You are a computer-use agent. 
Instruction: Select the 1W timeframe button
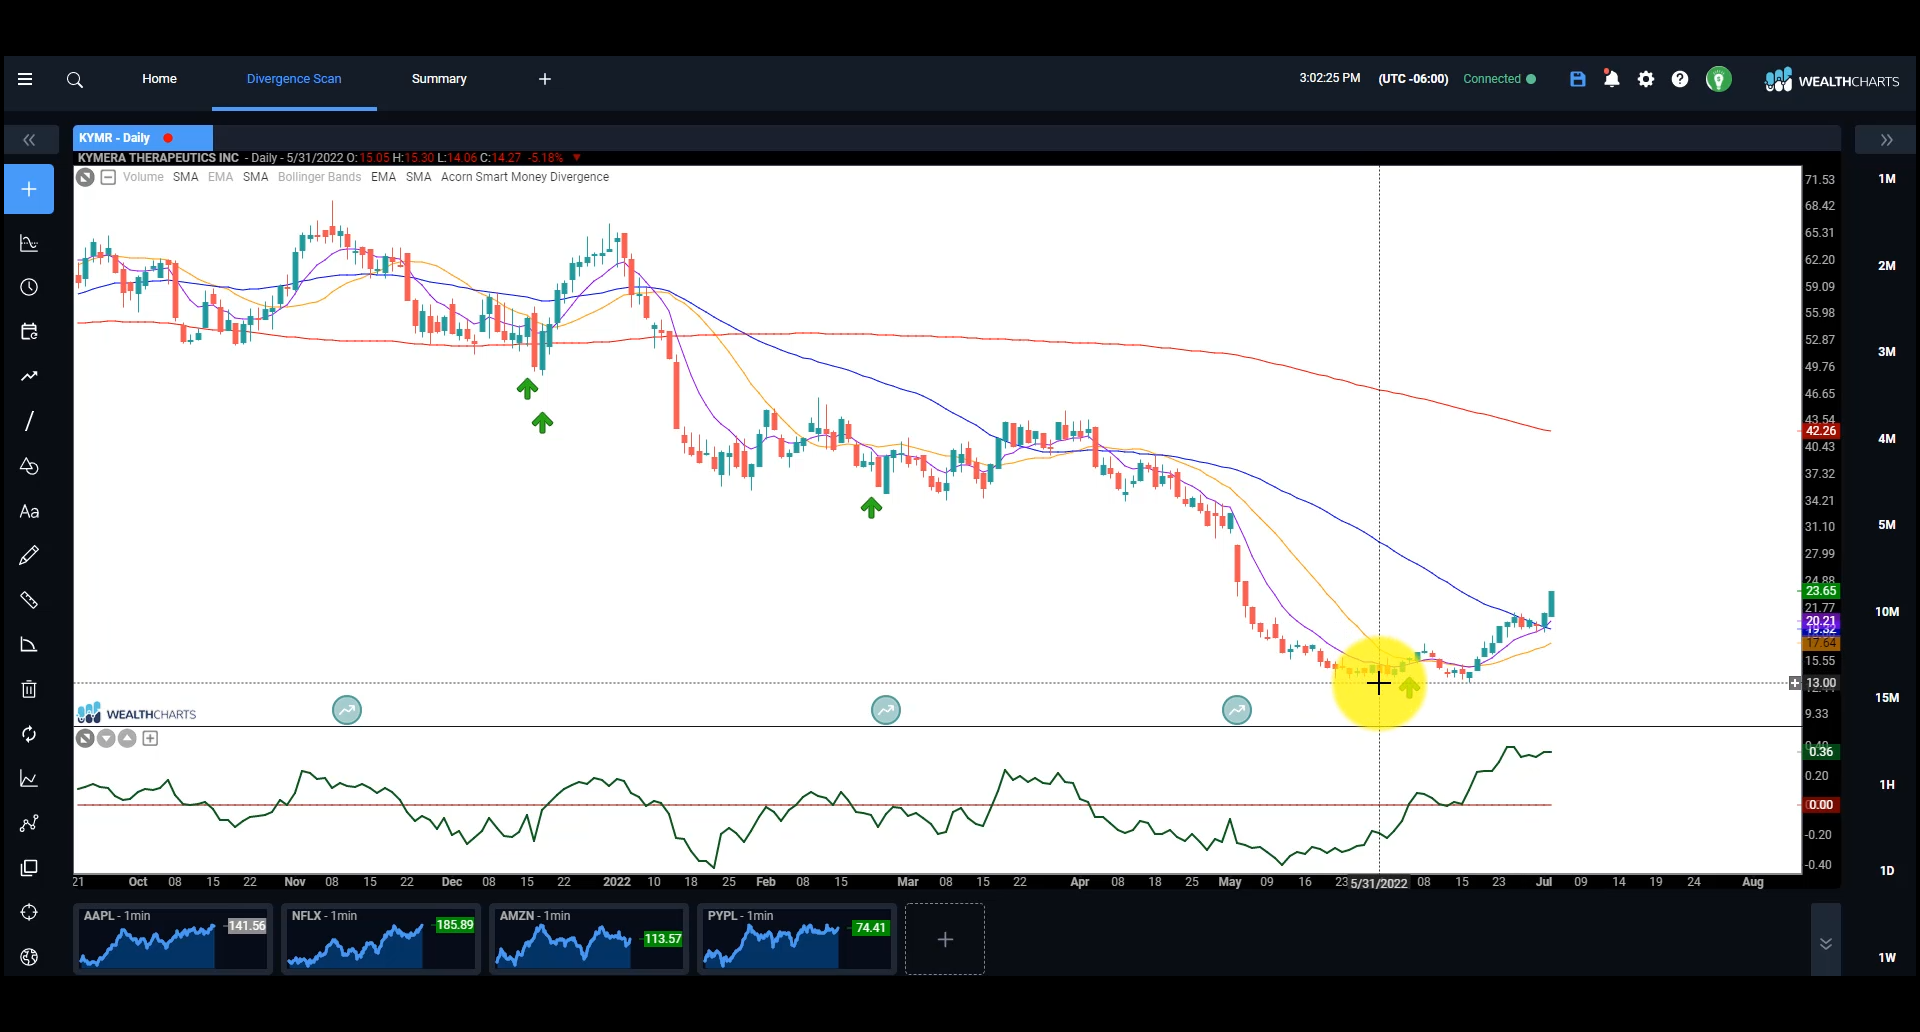1887,958
